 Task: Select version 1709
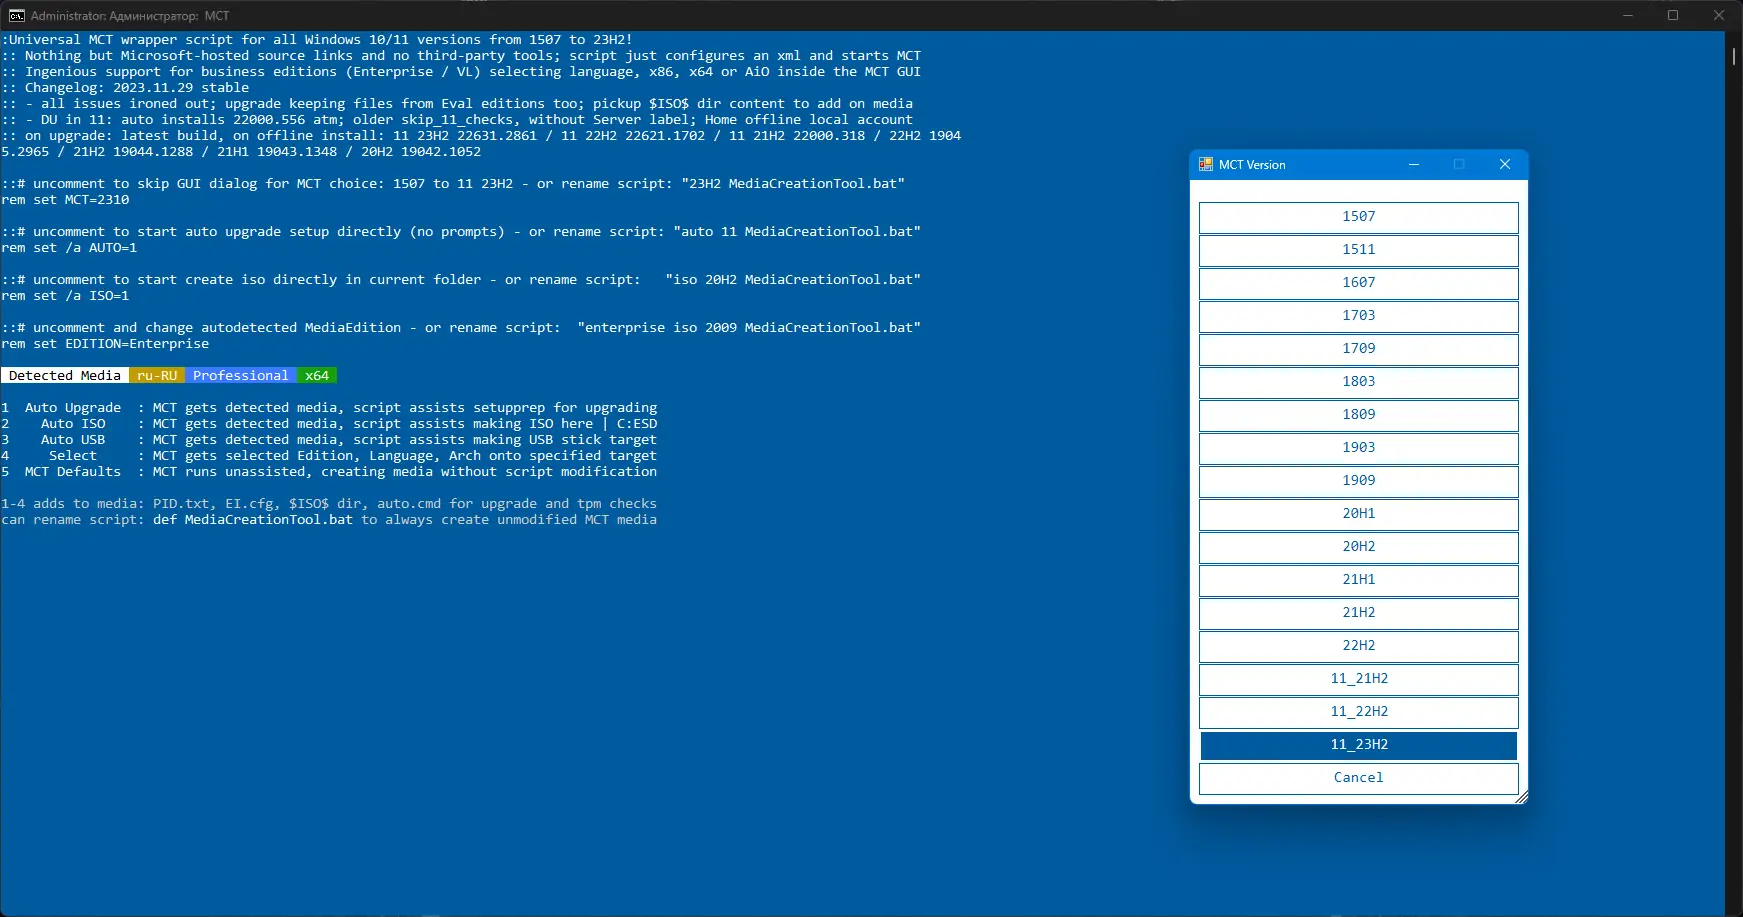pos(1359,349)
